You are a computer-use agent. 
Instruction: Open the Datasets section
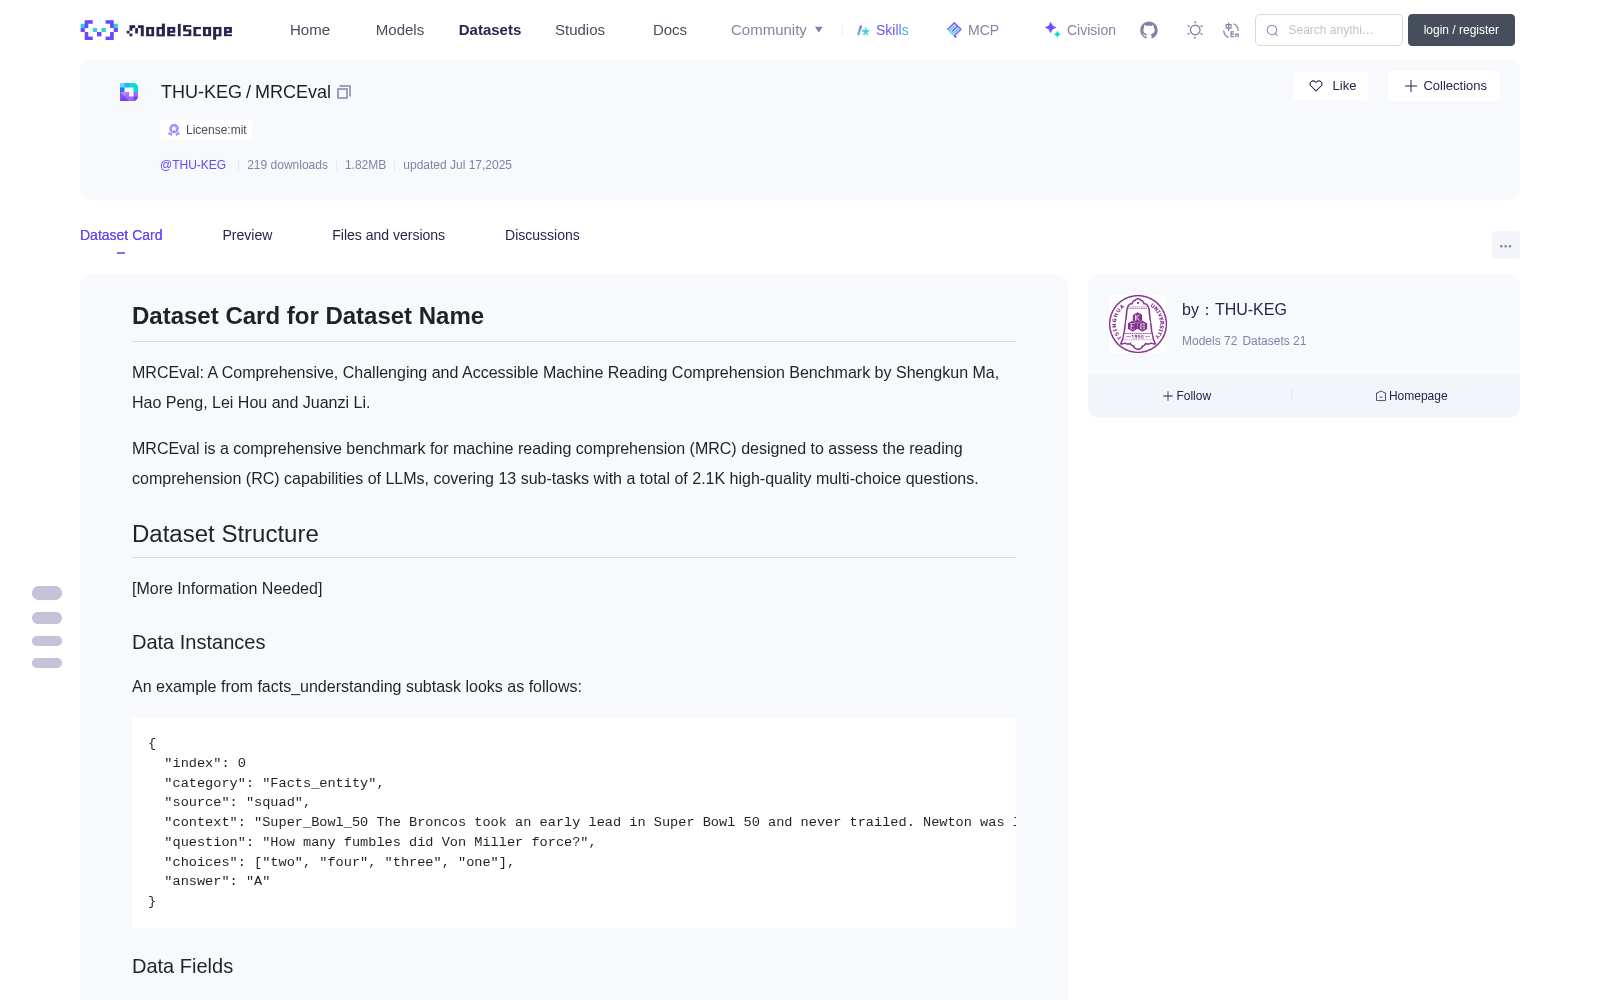coord(490,30)
